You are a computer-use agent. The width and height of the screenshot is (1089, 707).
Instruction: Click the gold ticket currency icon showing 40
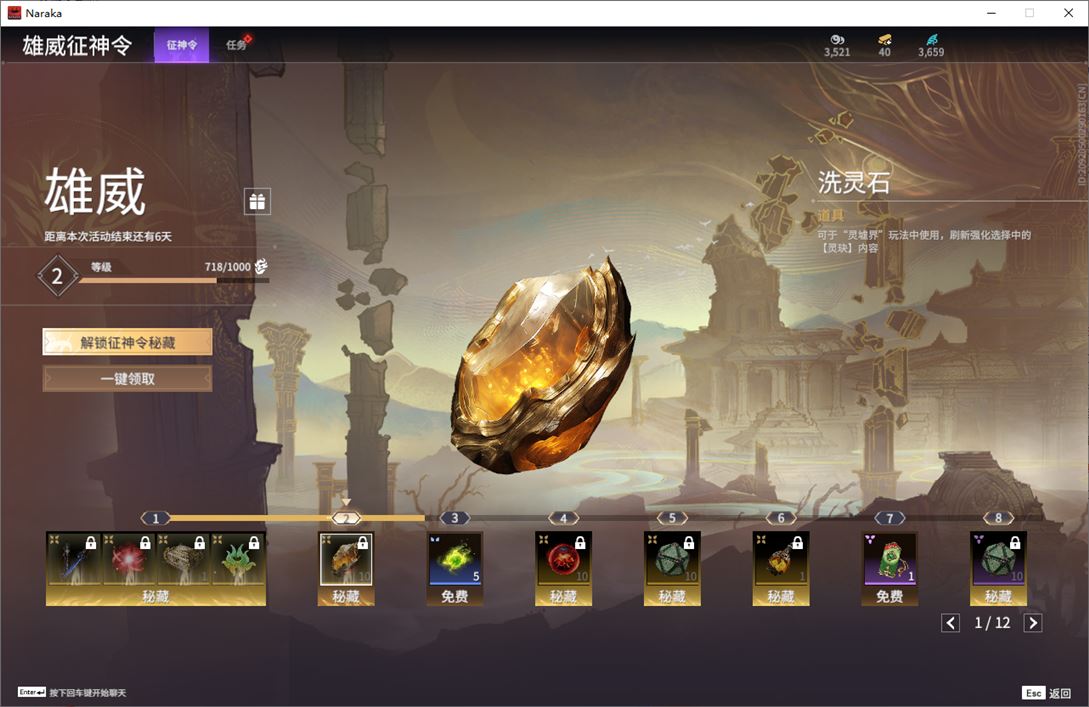pos(884,40)
